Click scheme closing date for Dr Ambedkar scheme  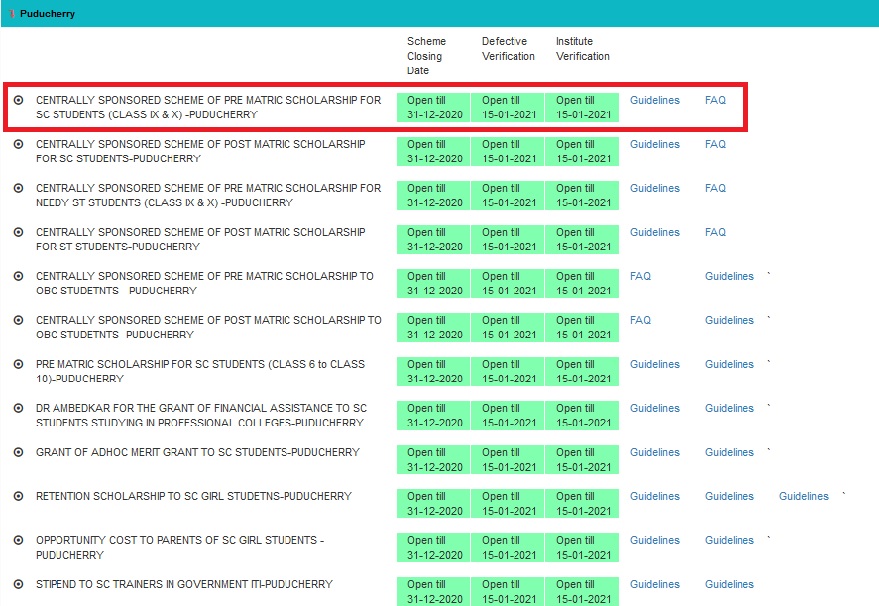[x=433, y=415]
